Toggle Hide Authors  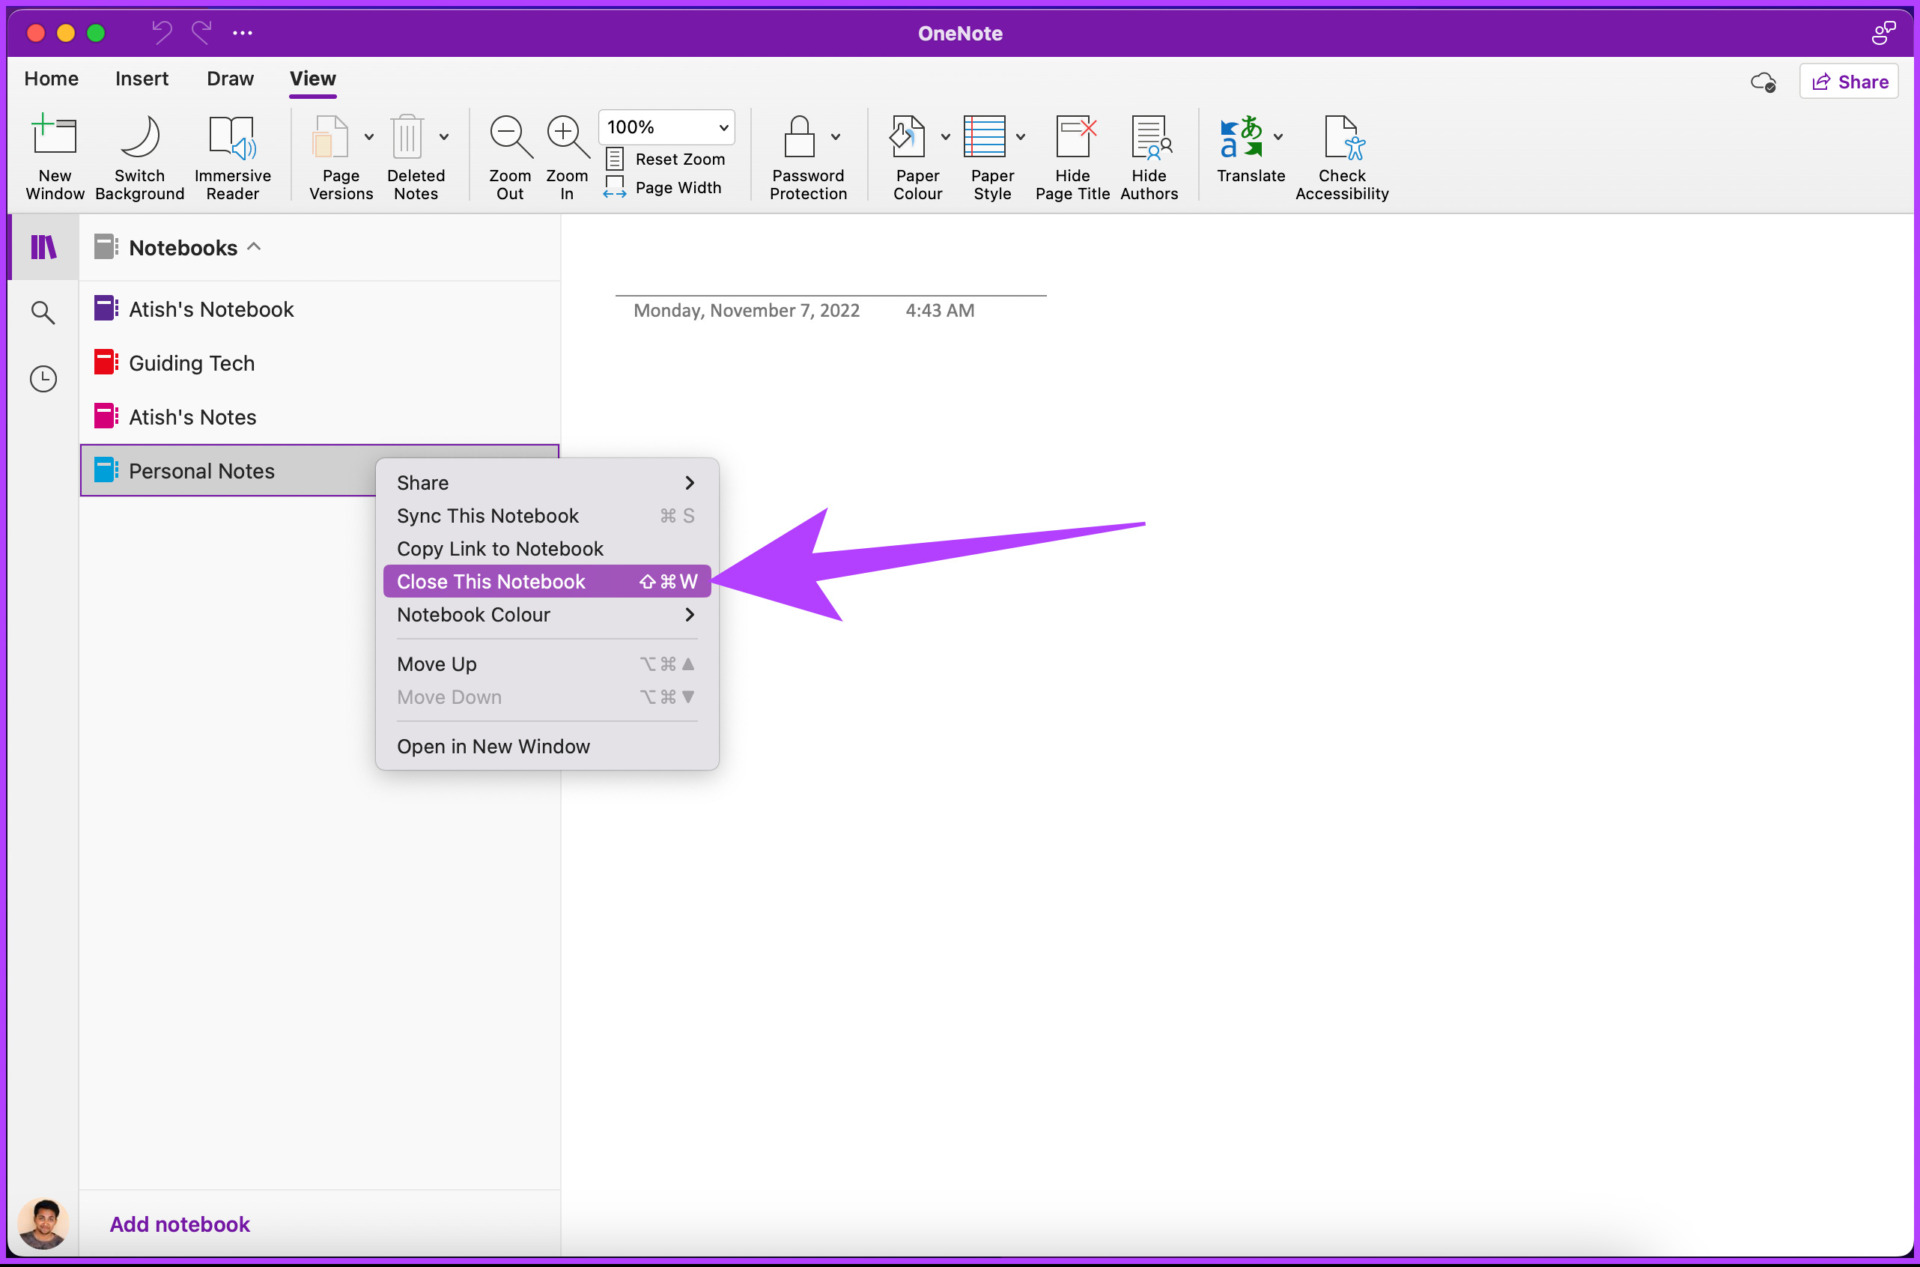(1148, 155)
